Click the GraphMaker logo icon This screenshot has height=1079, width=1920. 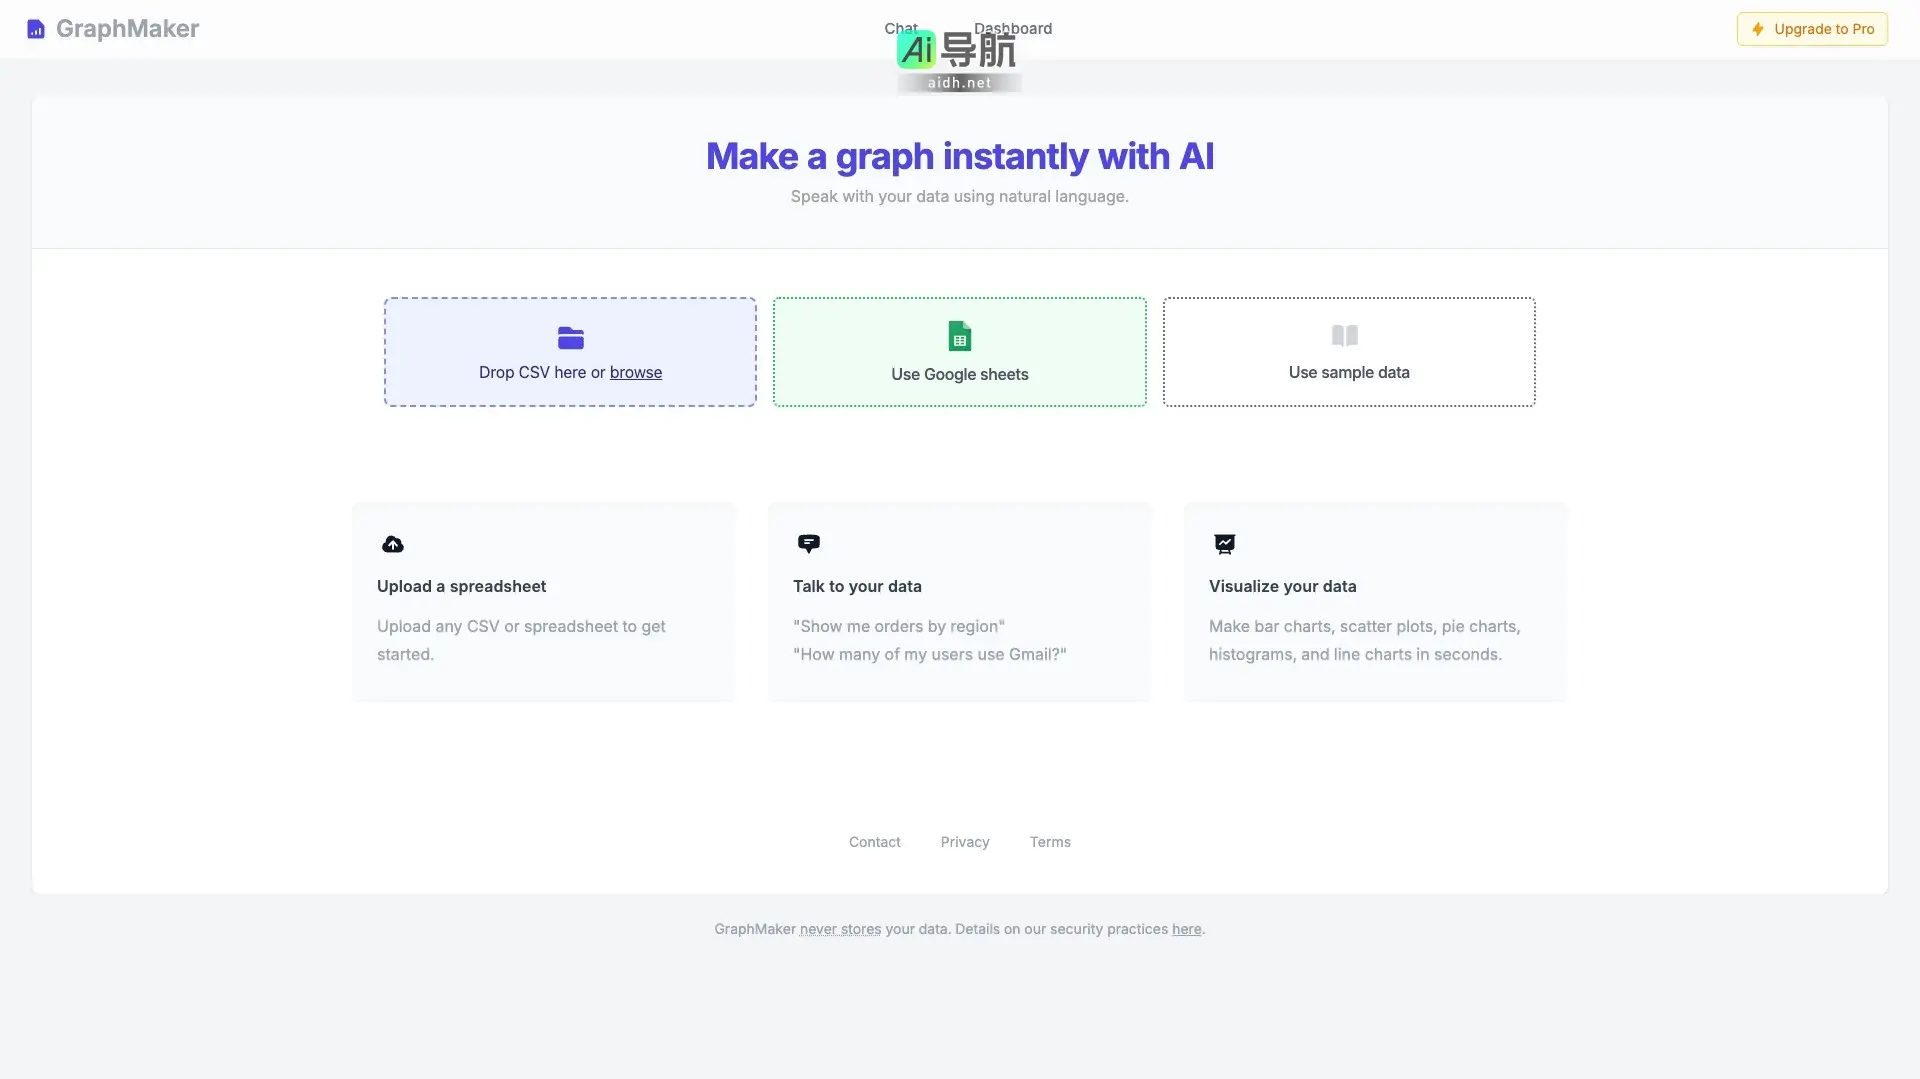click(x=36, y=29)
